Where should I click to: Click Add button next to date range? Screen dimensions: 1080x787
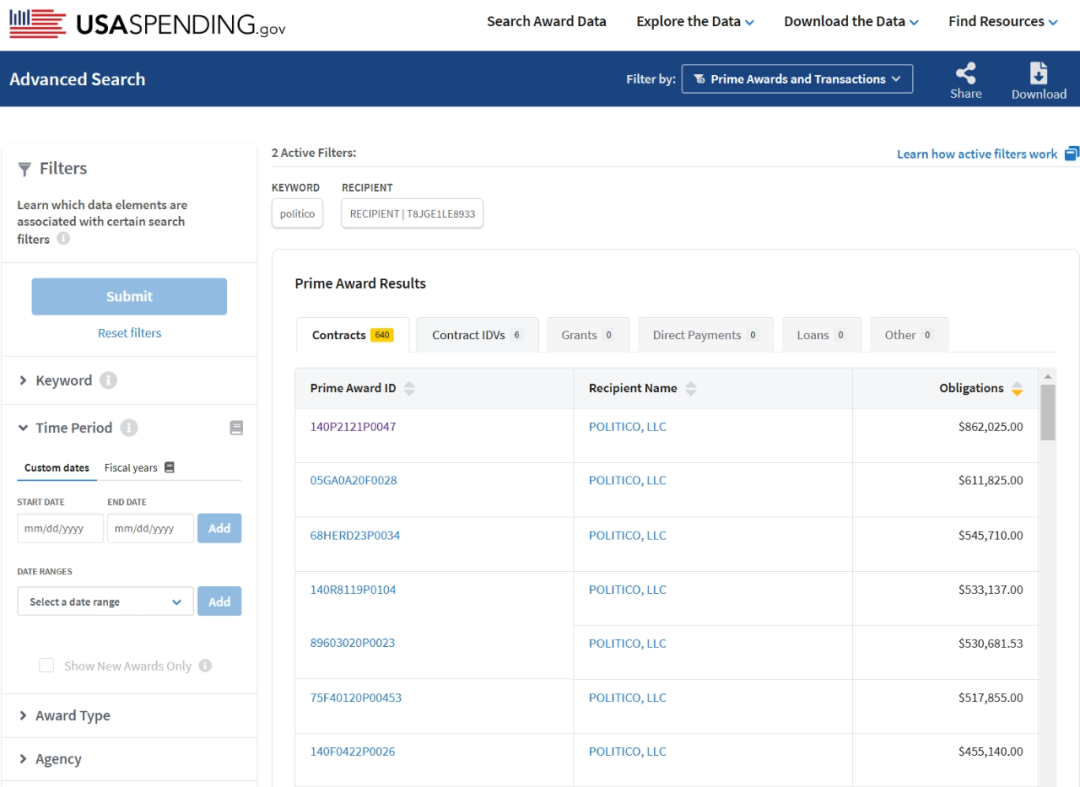(x=219, y=601)
